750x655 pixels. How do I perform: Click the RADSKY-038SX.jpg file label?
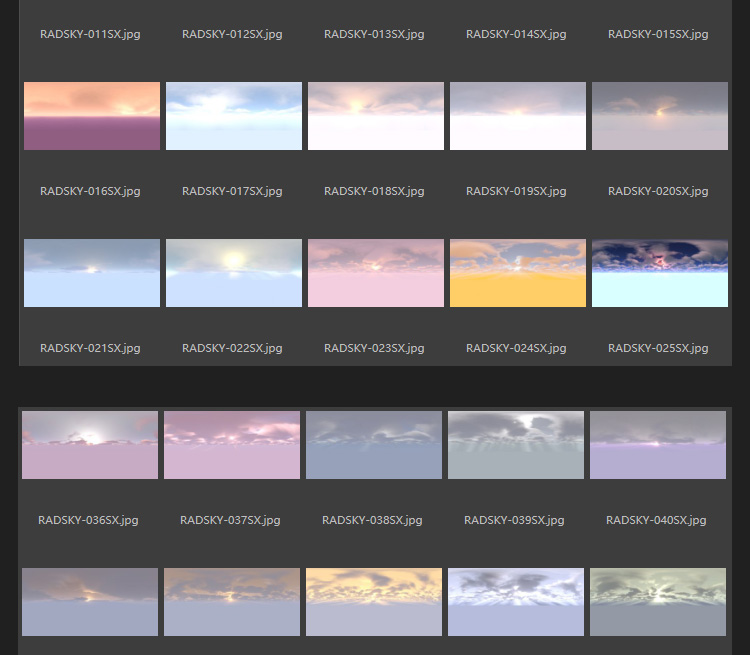(x=372, y=520)
